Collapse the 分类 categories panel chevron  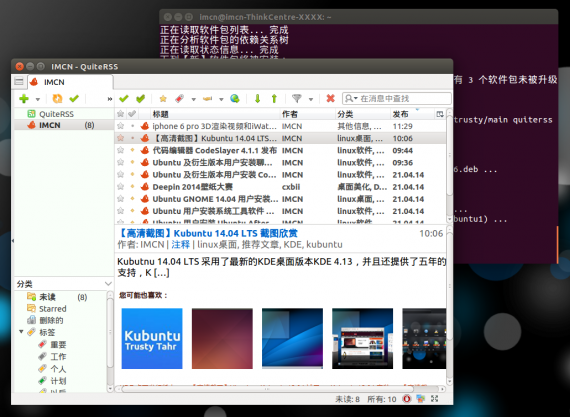pyautogui.click(x=108, y=284)
